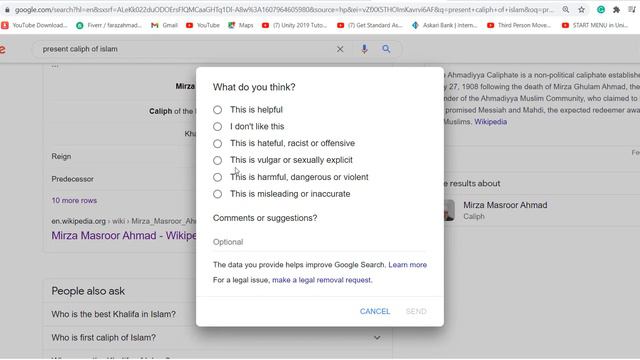Viewport: 640px width, 360px height.
Task: Click Mirza Masroor Ahmad thumbnail image
Action: (x=449, y=210)
